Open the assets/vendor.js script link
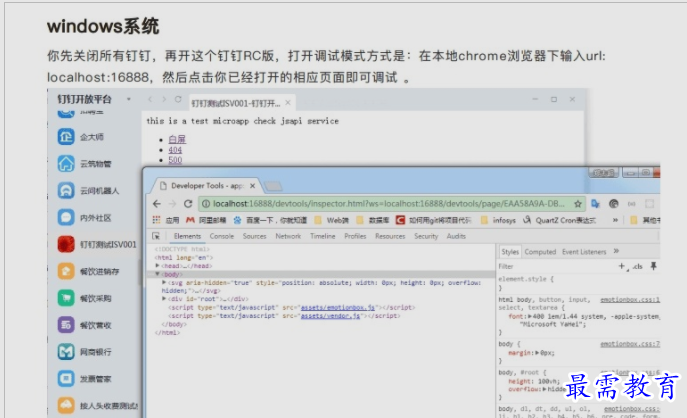Screen dimensions: 687x418 tap(330, 315)
